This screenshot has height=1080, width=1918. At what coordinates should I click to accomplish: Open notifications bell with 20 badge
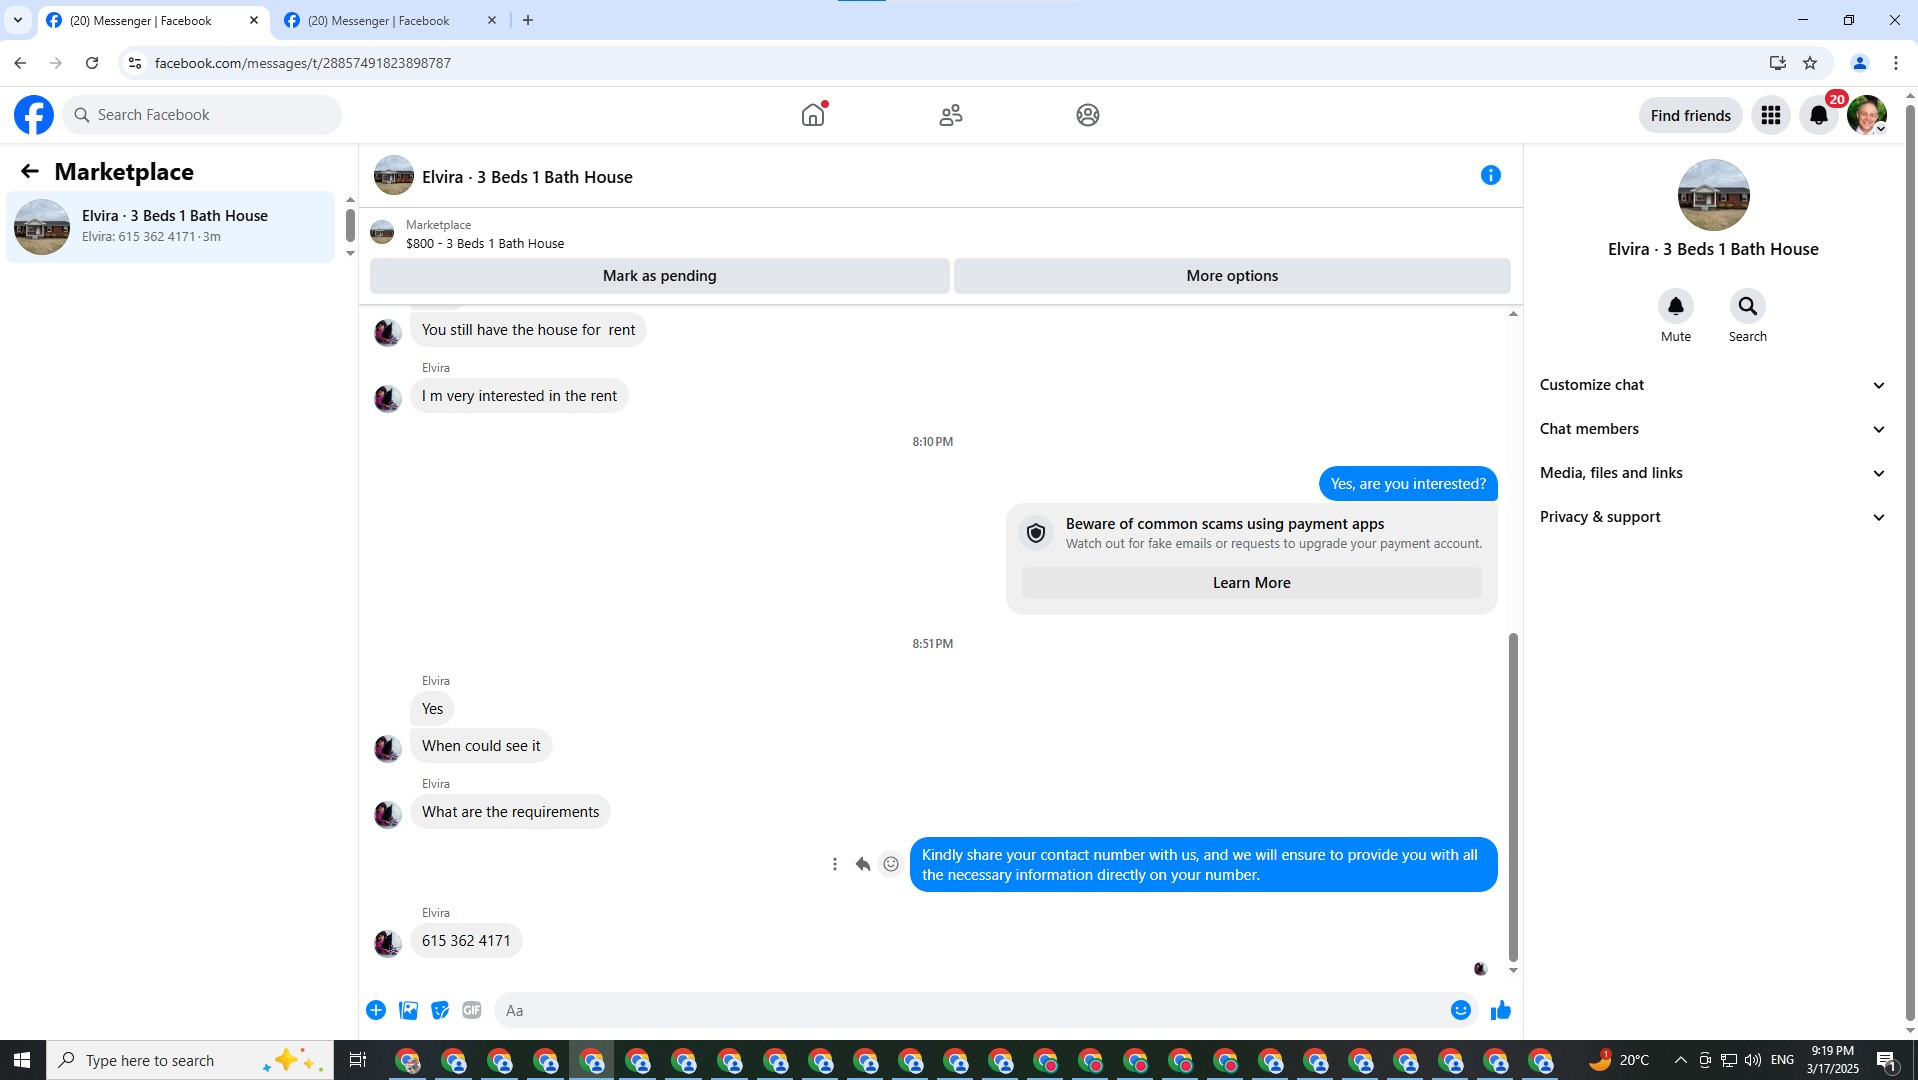pyautogui.click(x=1819, y=115)
